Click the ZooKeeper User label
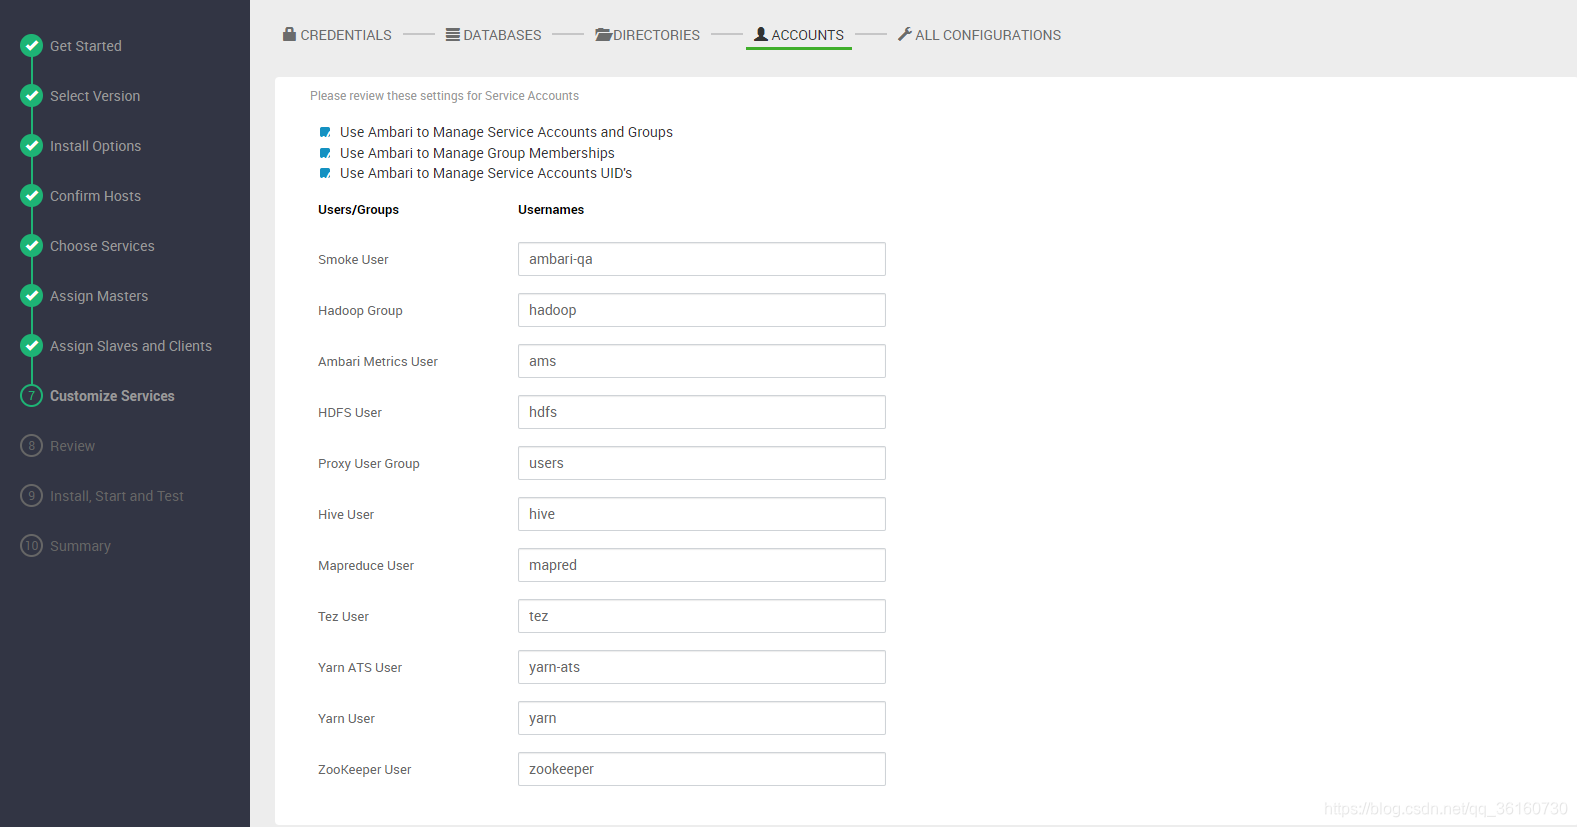 pyautogui.click(x=365, y=770)
